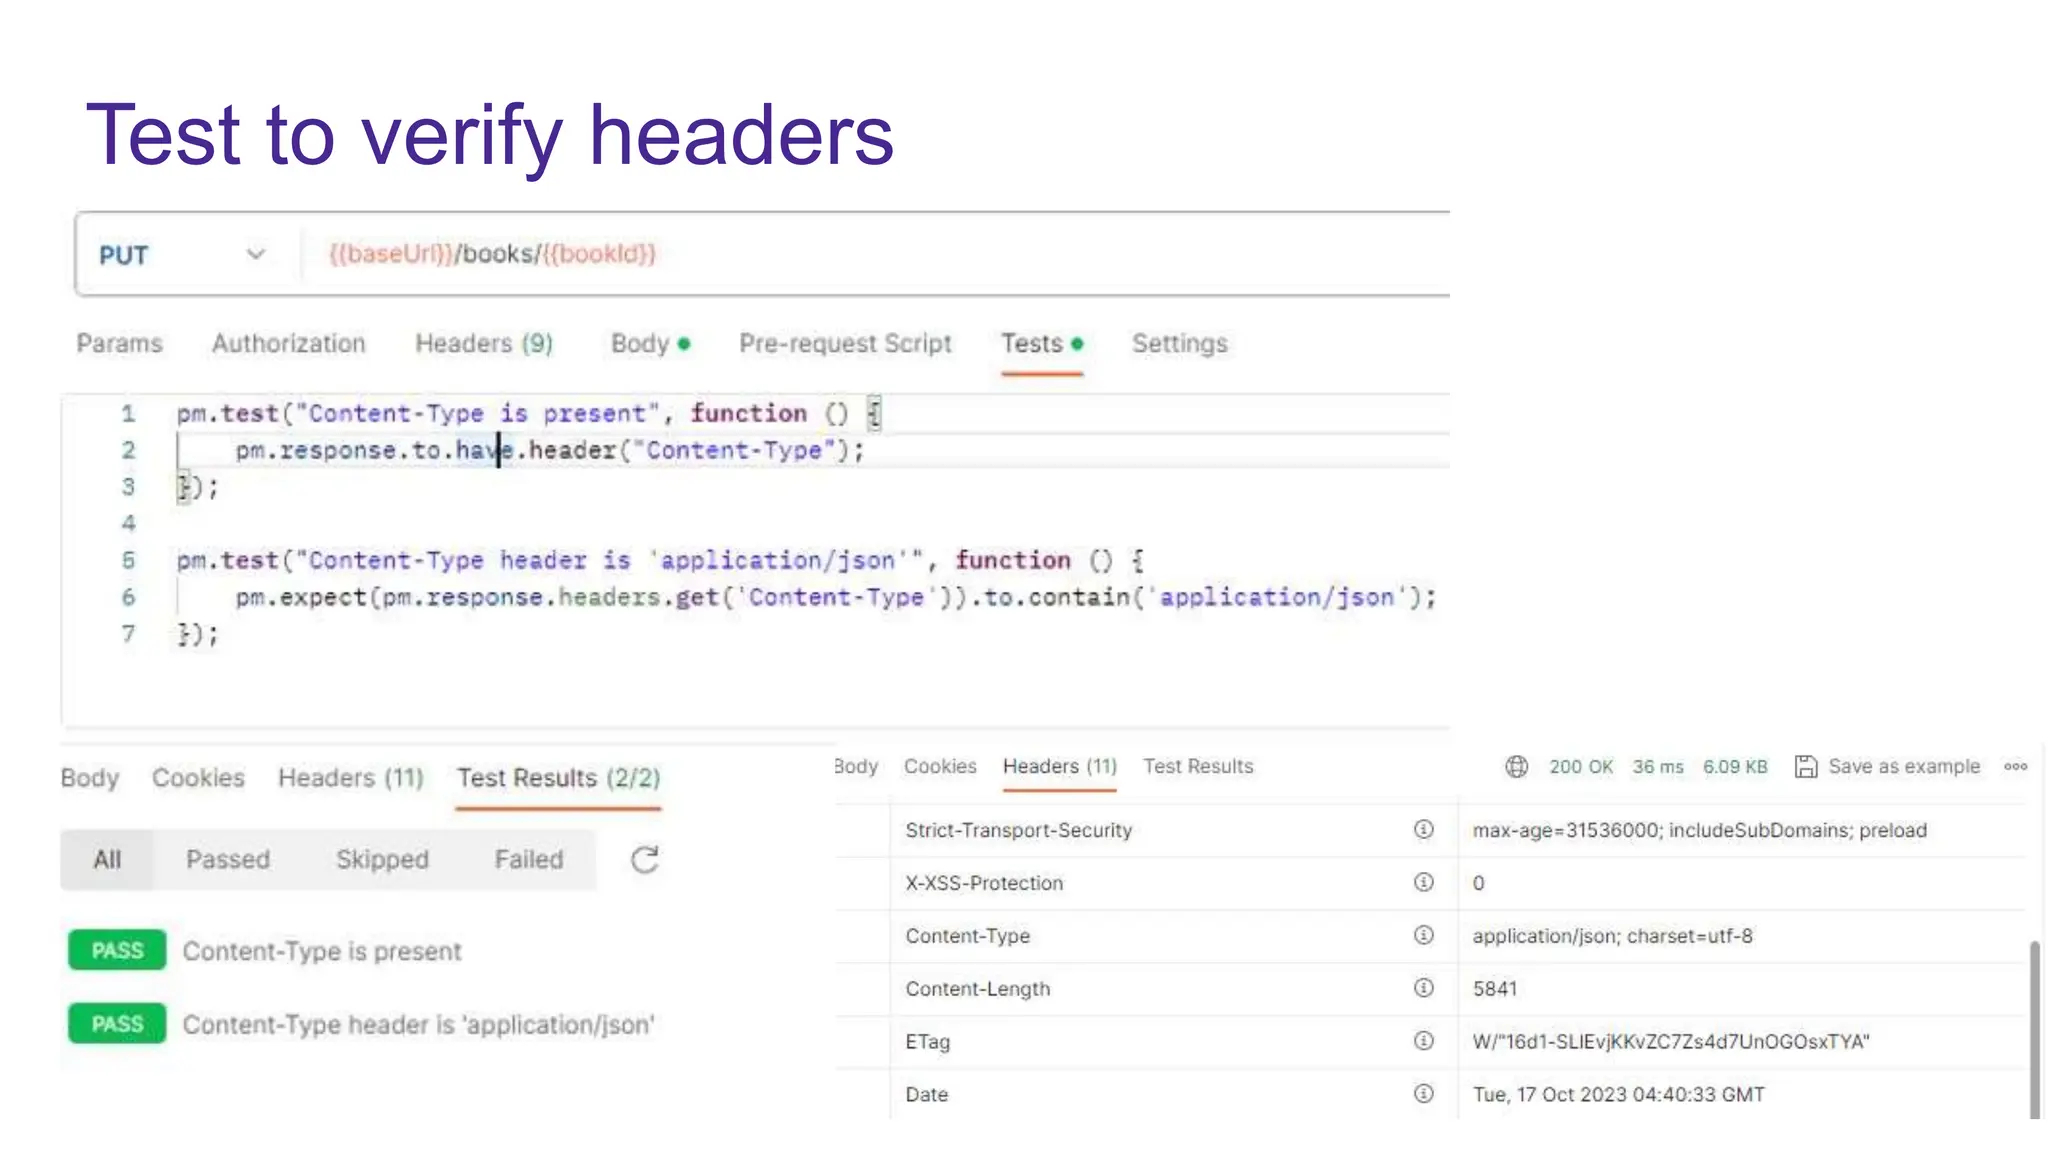Click info icon for ETag
This screenshot has height=1152, width=2048.
1423,1041
